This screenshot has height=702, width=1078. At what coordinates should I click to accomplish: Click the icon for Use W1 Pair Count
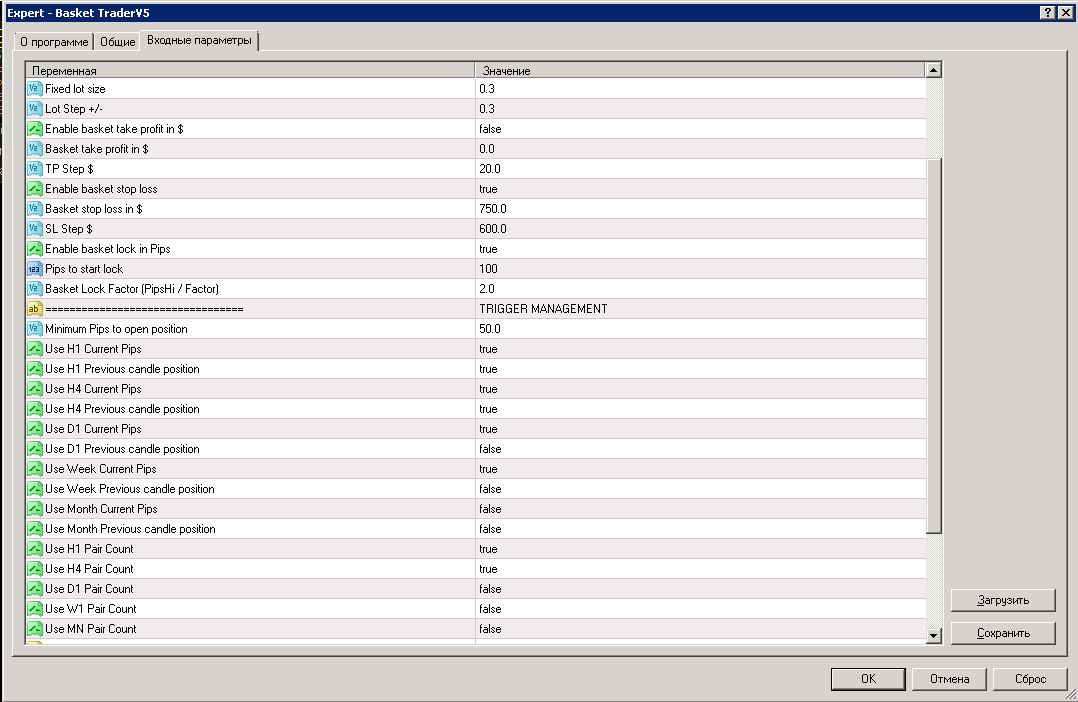[34, 608]
